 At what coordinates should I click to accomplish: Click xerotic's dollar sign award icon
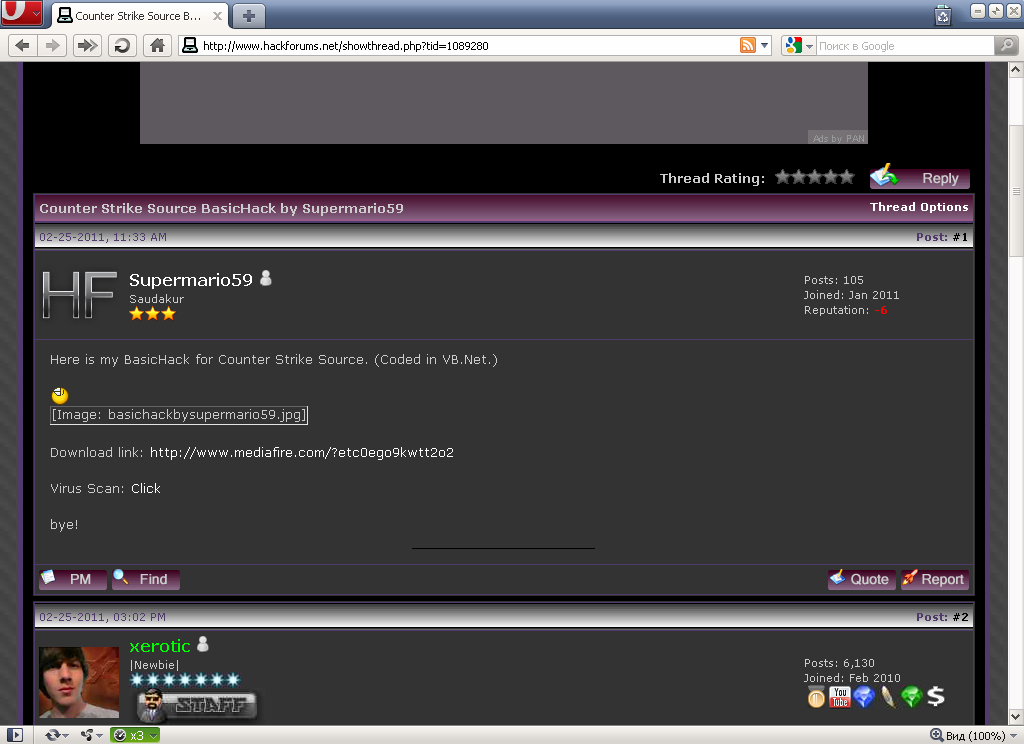936,696
